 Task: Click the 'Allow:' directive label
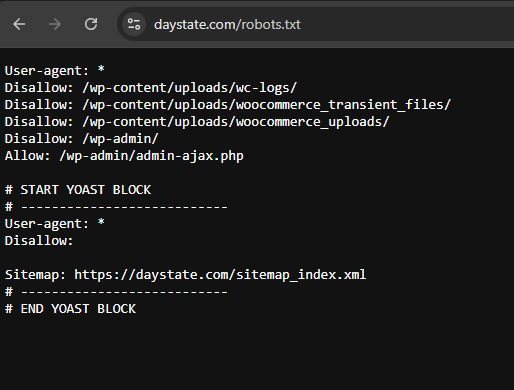pos(28,156)
